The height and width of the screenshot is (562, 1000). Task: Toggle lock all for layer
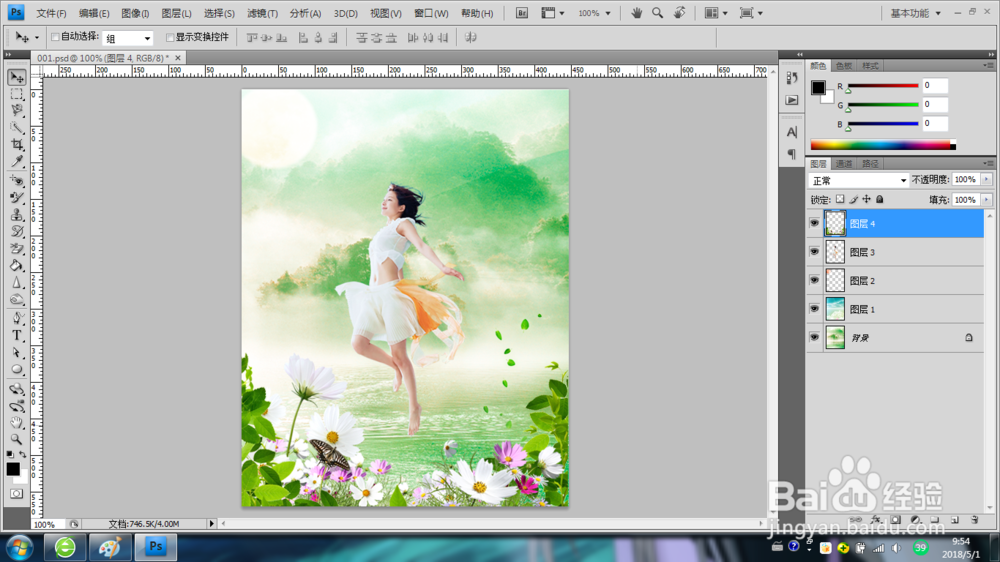(879, 200)
